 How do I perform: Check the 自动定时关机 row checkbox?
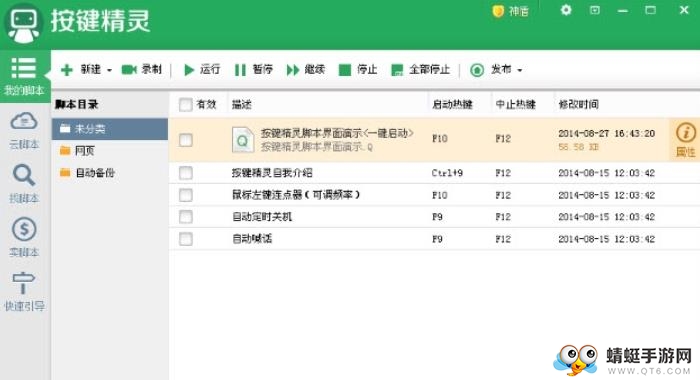click(186, 217)
